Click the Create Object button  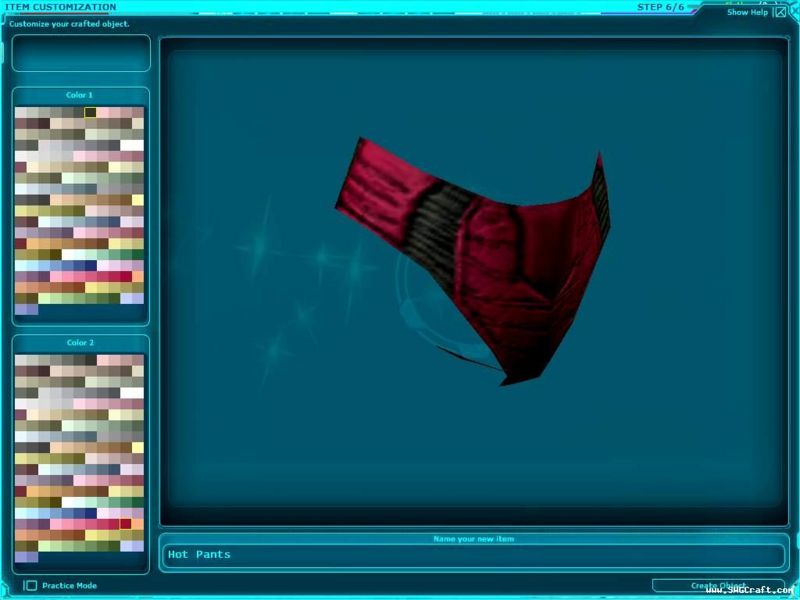(718, 586)
